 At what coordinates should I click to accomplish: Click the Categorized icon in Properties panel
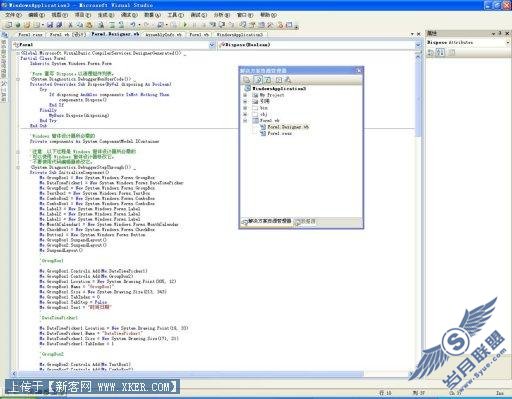tap(431, 52)
